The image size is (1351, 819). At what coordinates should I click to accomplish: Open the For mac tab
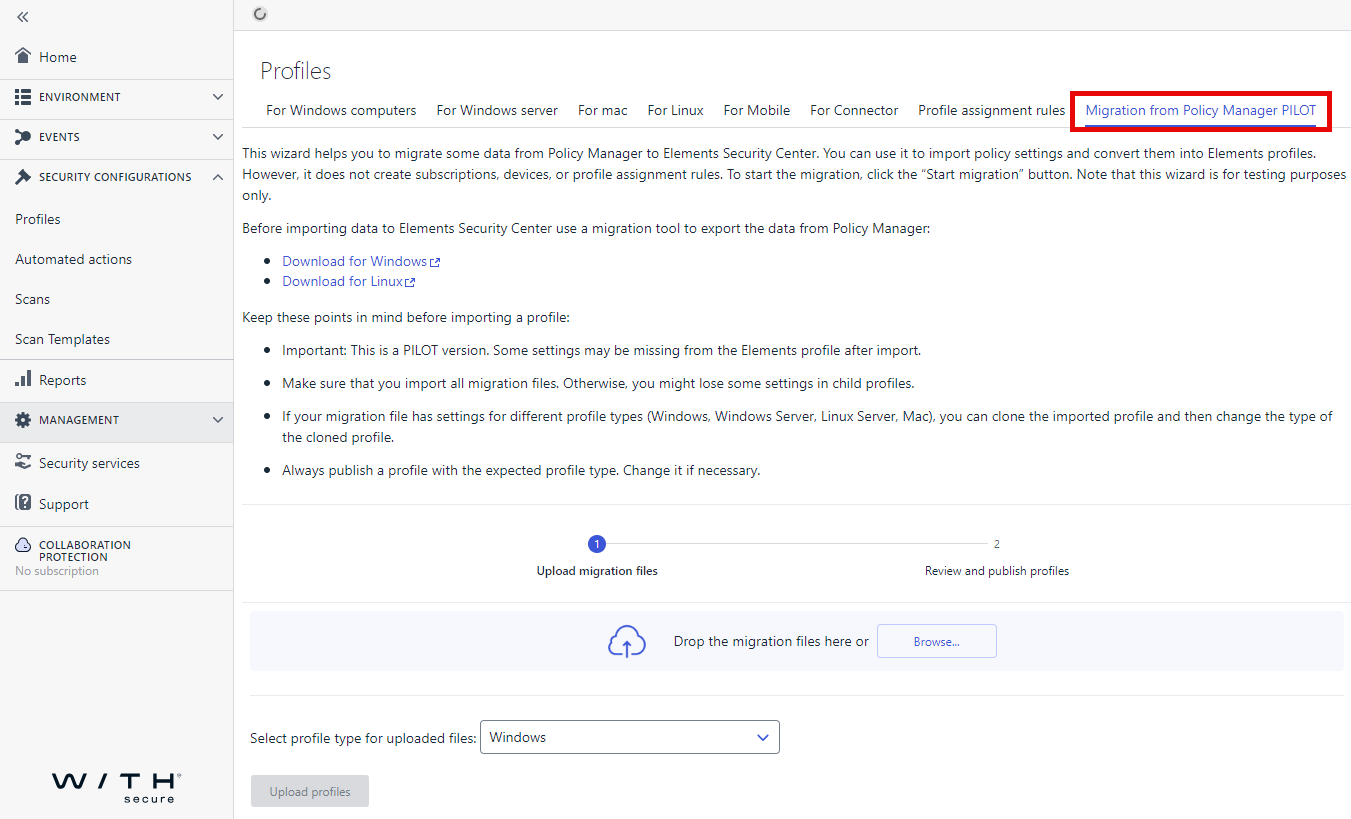click(603, 110)
